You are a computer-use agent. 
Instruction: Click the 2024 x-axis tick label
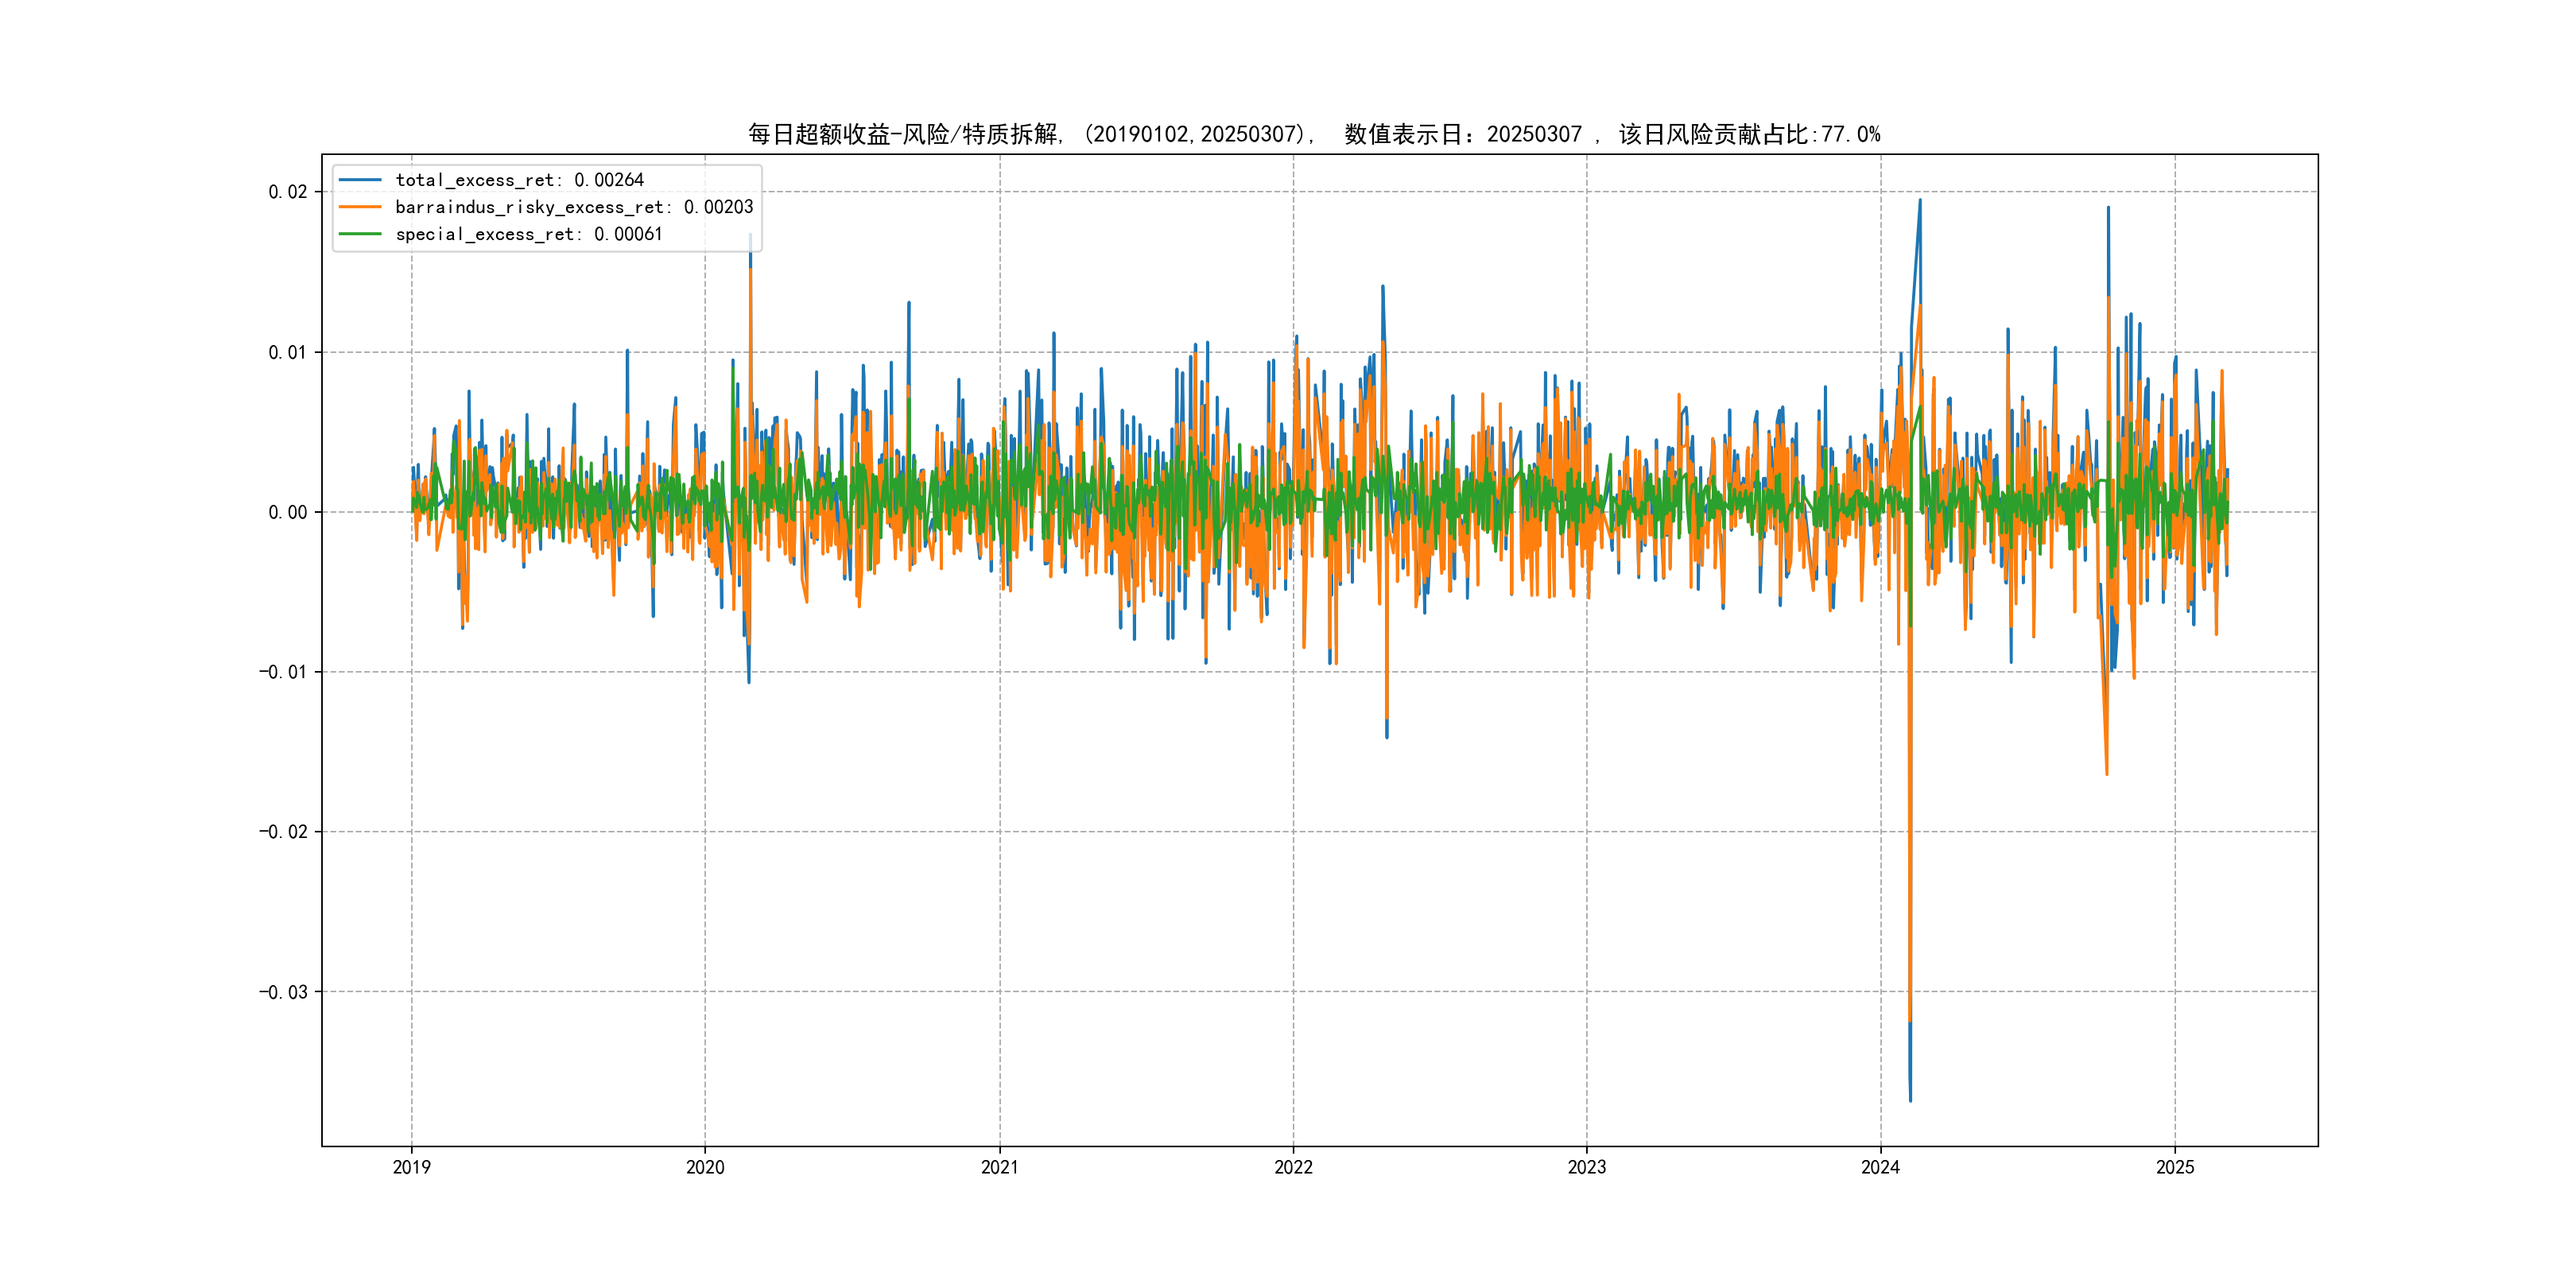click(x=1880, y=1167)
